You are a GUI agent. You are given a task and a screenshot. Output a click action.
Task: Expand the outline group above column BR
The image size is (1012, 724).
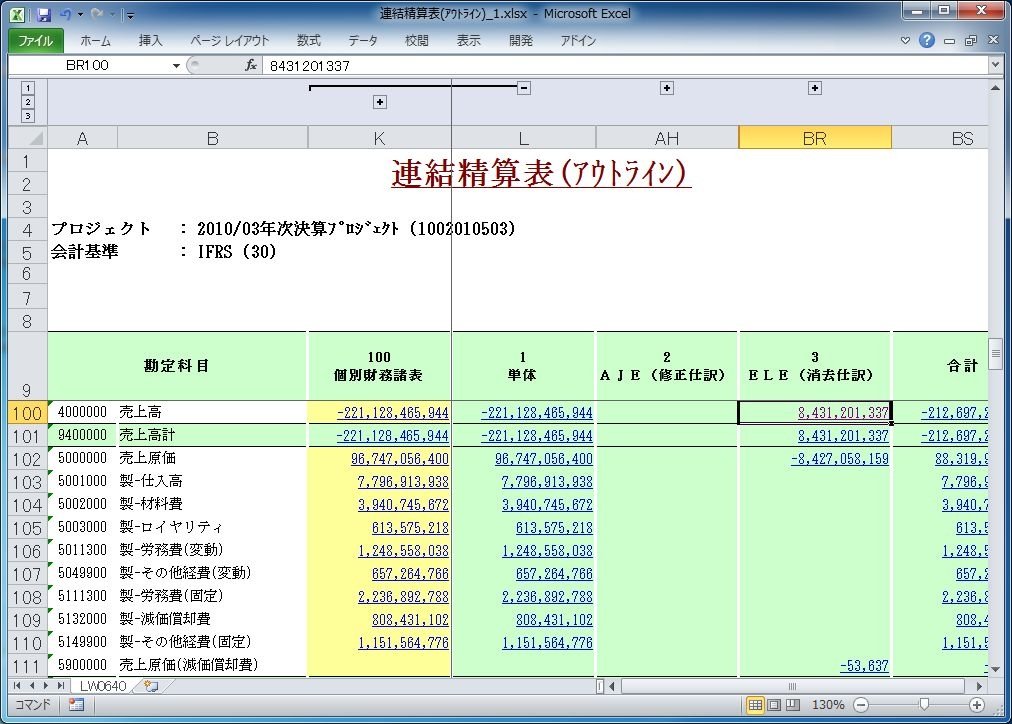[815, 88]
